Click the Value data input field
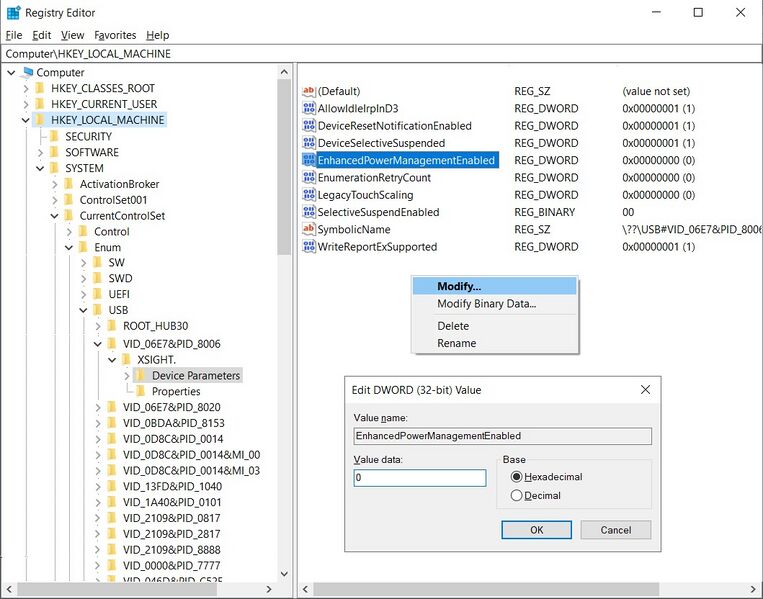 (419, 478)
